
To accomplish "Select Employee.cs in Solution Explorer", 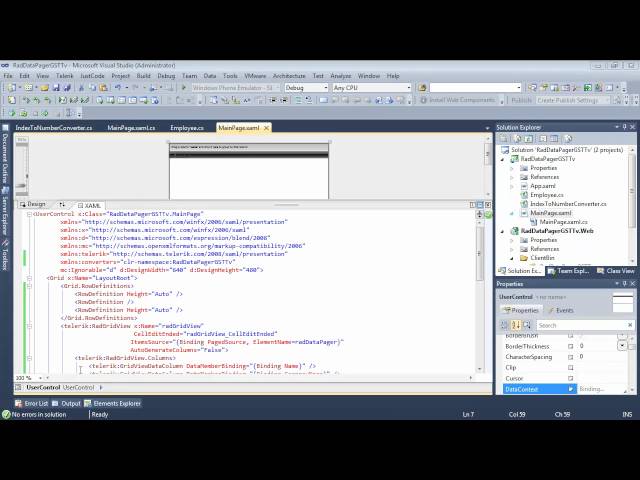I will pyautogui.click(x=547, y=195).
